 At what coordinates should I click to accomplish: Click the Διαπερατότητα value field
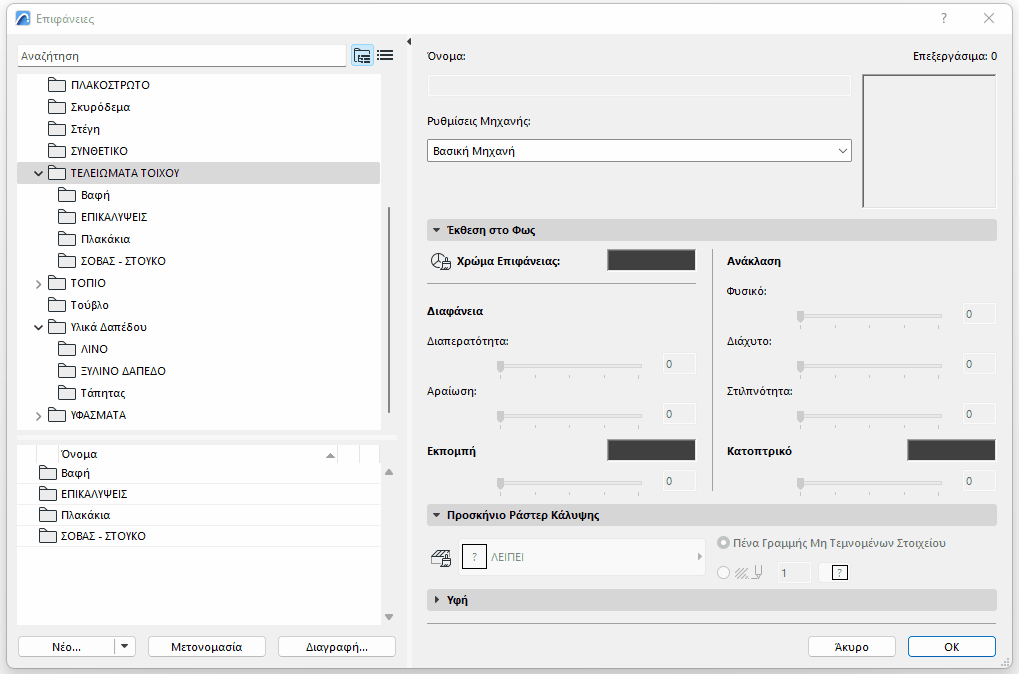click(678, 364)
